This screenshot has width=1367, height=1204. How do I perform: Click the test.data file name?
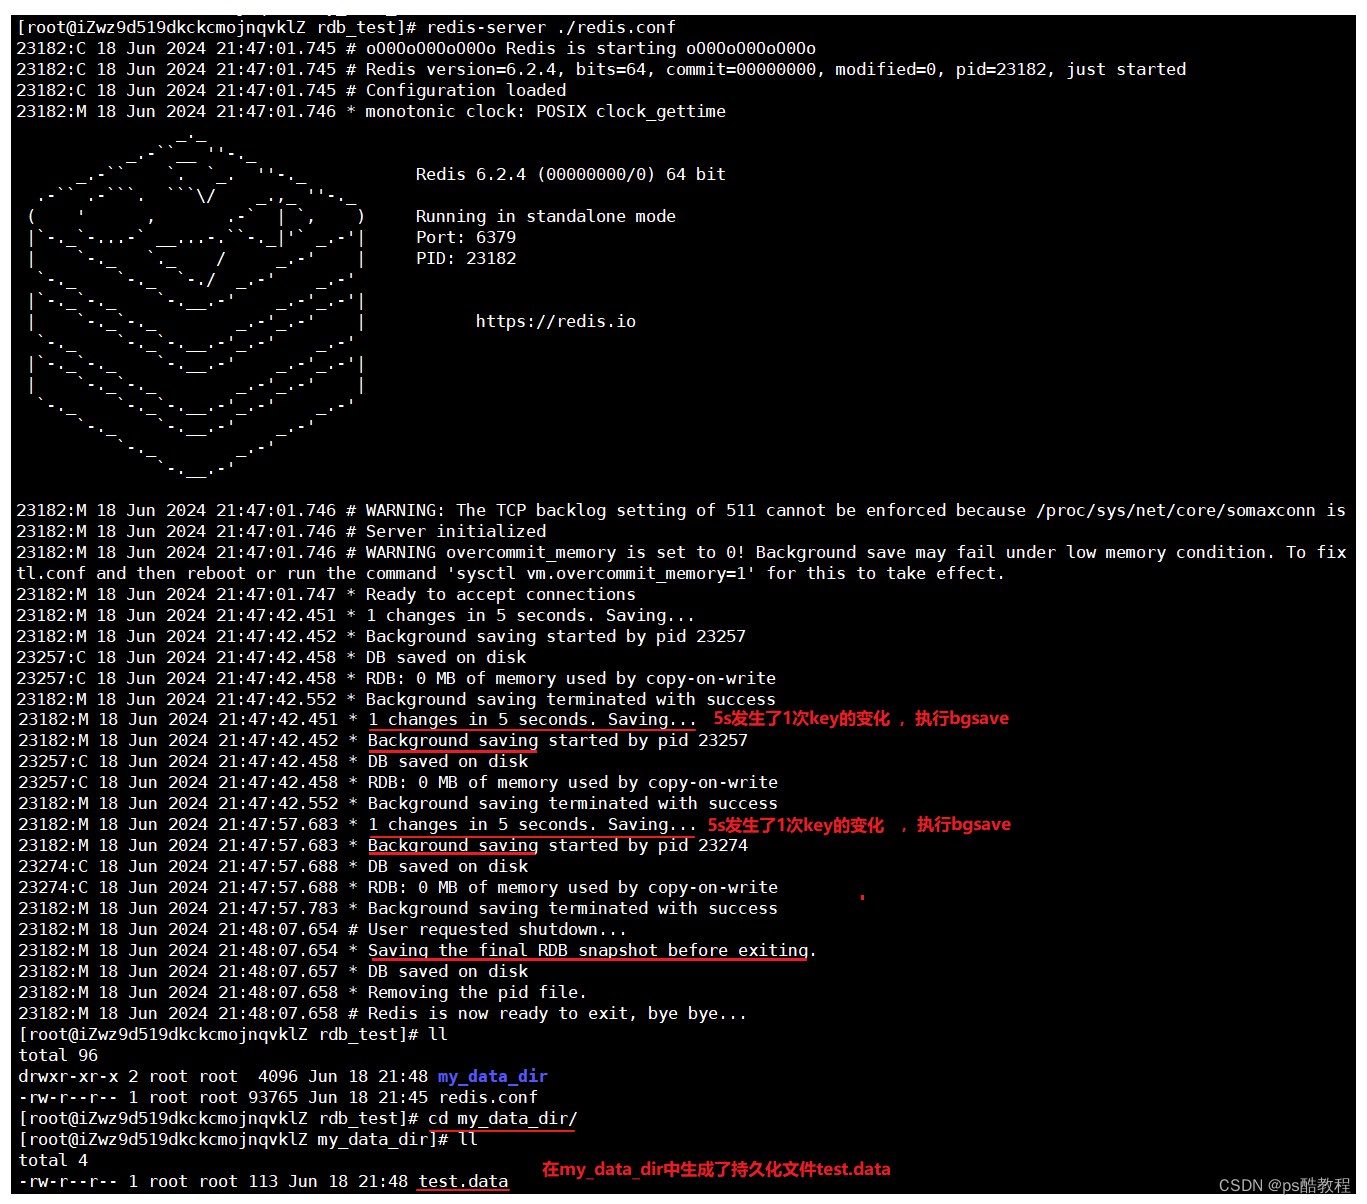pos(463,1181)
